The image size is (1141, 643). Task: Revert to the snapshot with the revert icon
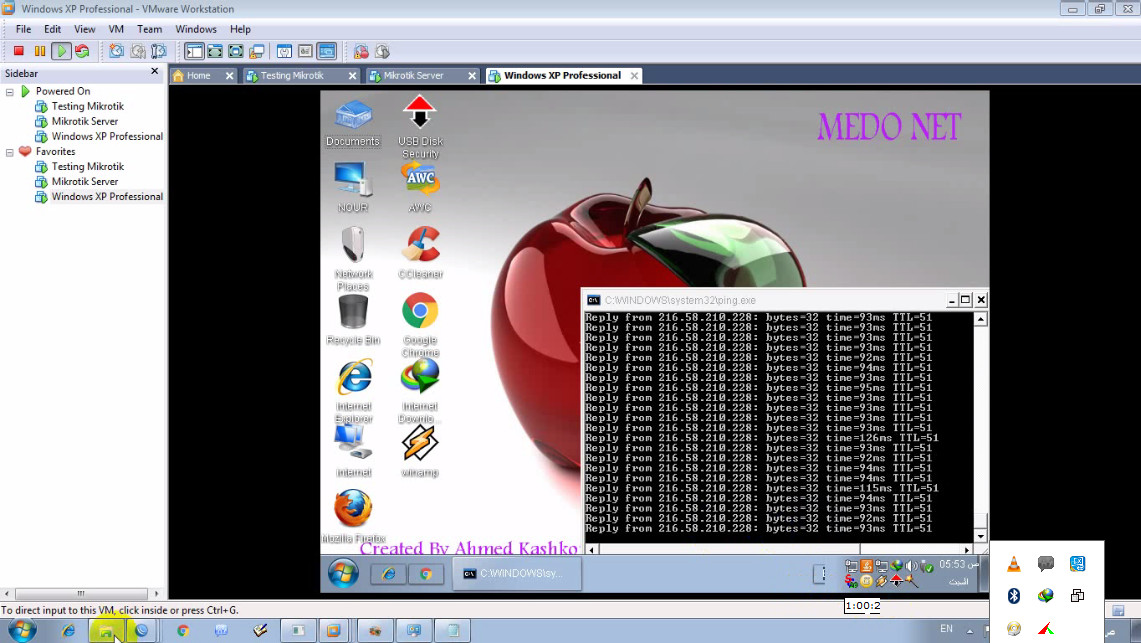tap(138, 51)
